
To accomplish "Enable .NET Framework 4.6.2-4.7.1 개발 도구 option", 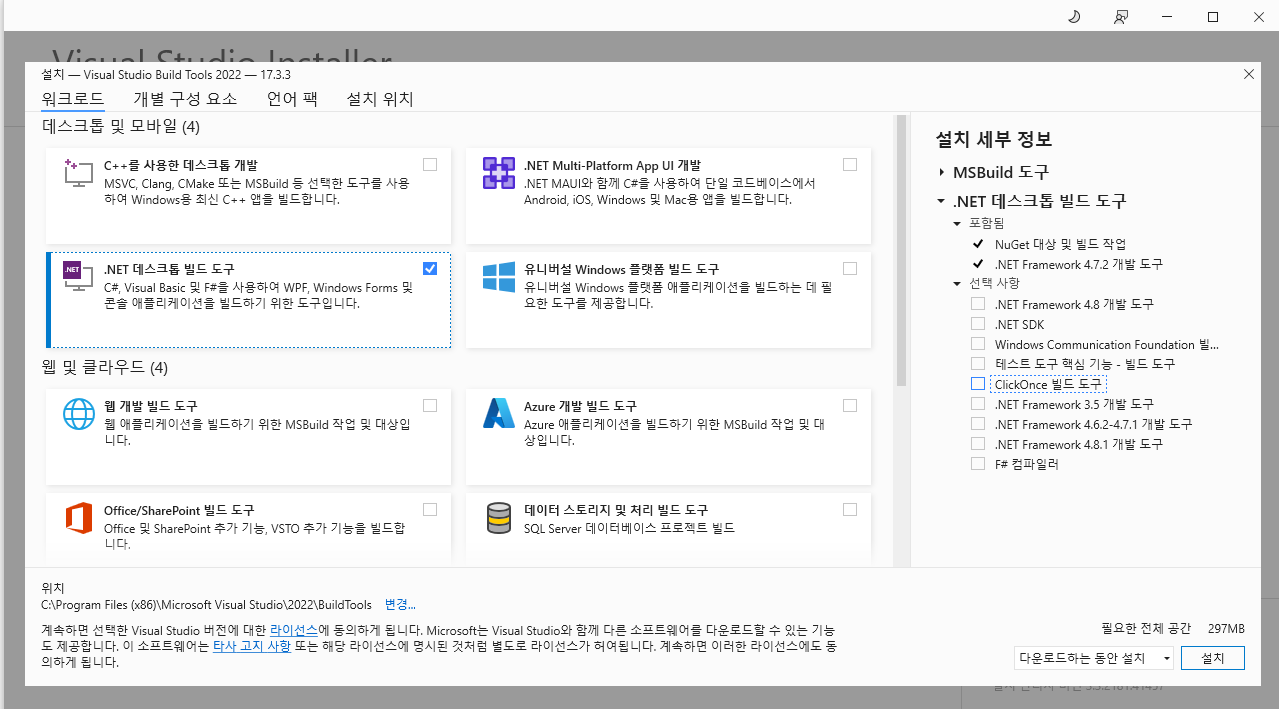I will (978, 424).
